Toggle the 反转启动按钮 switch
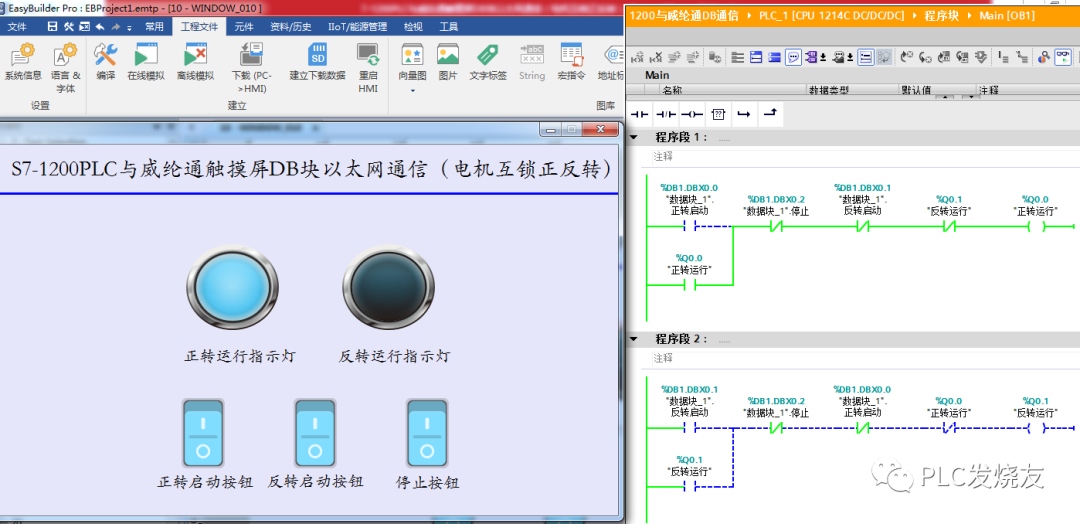This screenshot has height=524, width=1080. click(315, 433)
